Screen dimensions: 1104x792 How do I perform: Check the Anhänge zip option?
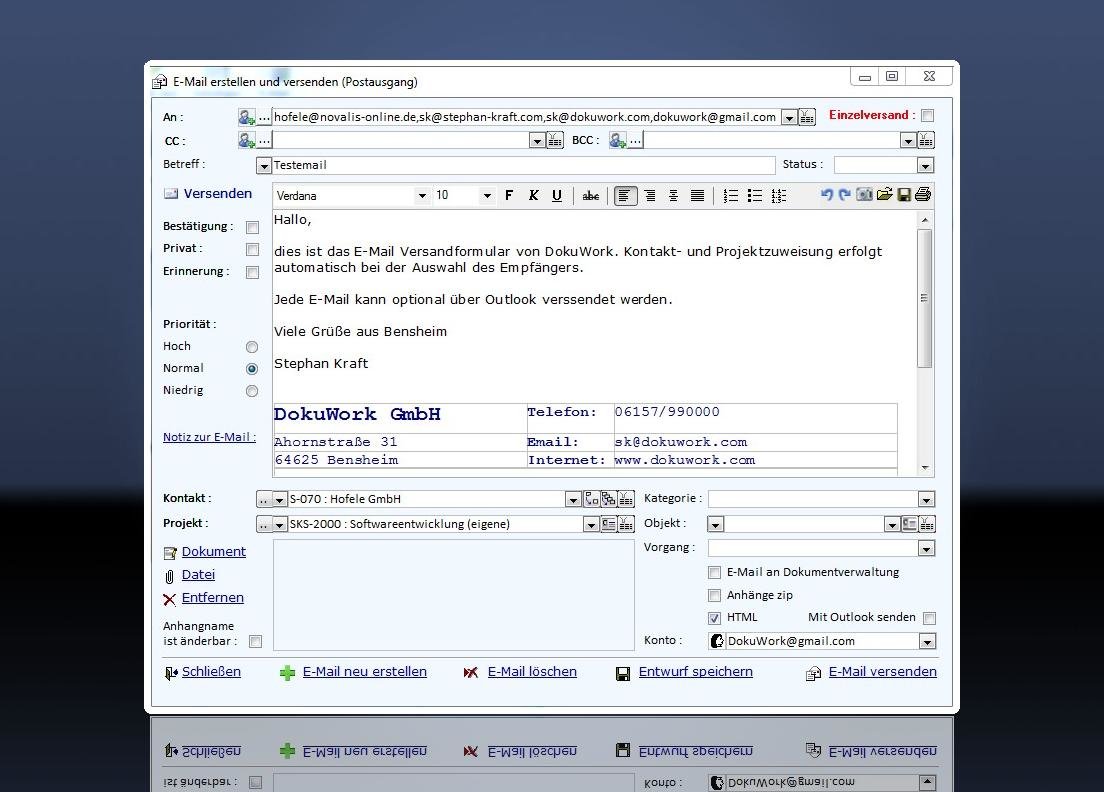pyautogui.click(x=714, y=596)
